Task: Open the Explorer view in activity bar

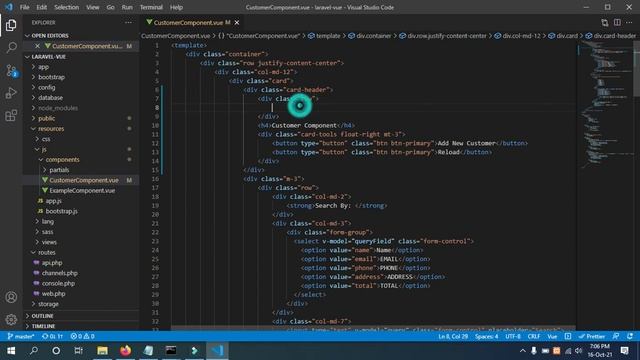Action: click(x=11, y=25)
